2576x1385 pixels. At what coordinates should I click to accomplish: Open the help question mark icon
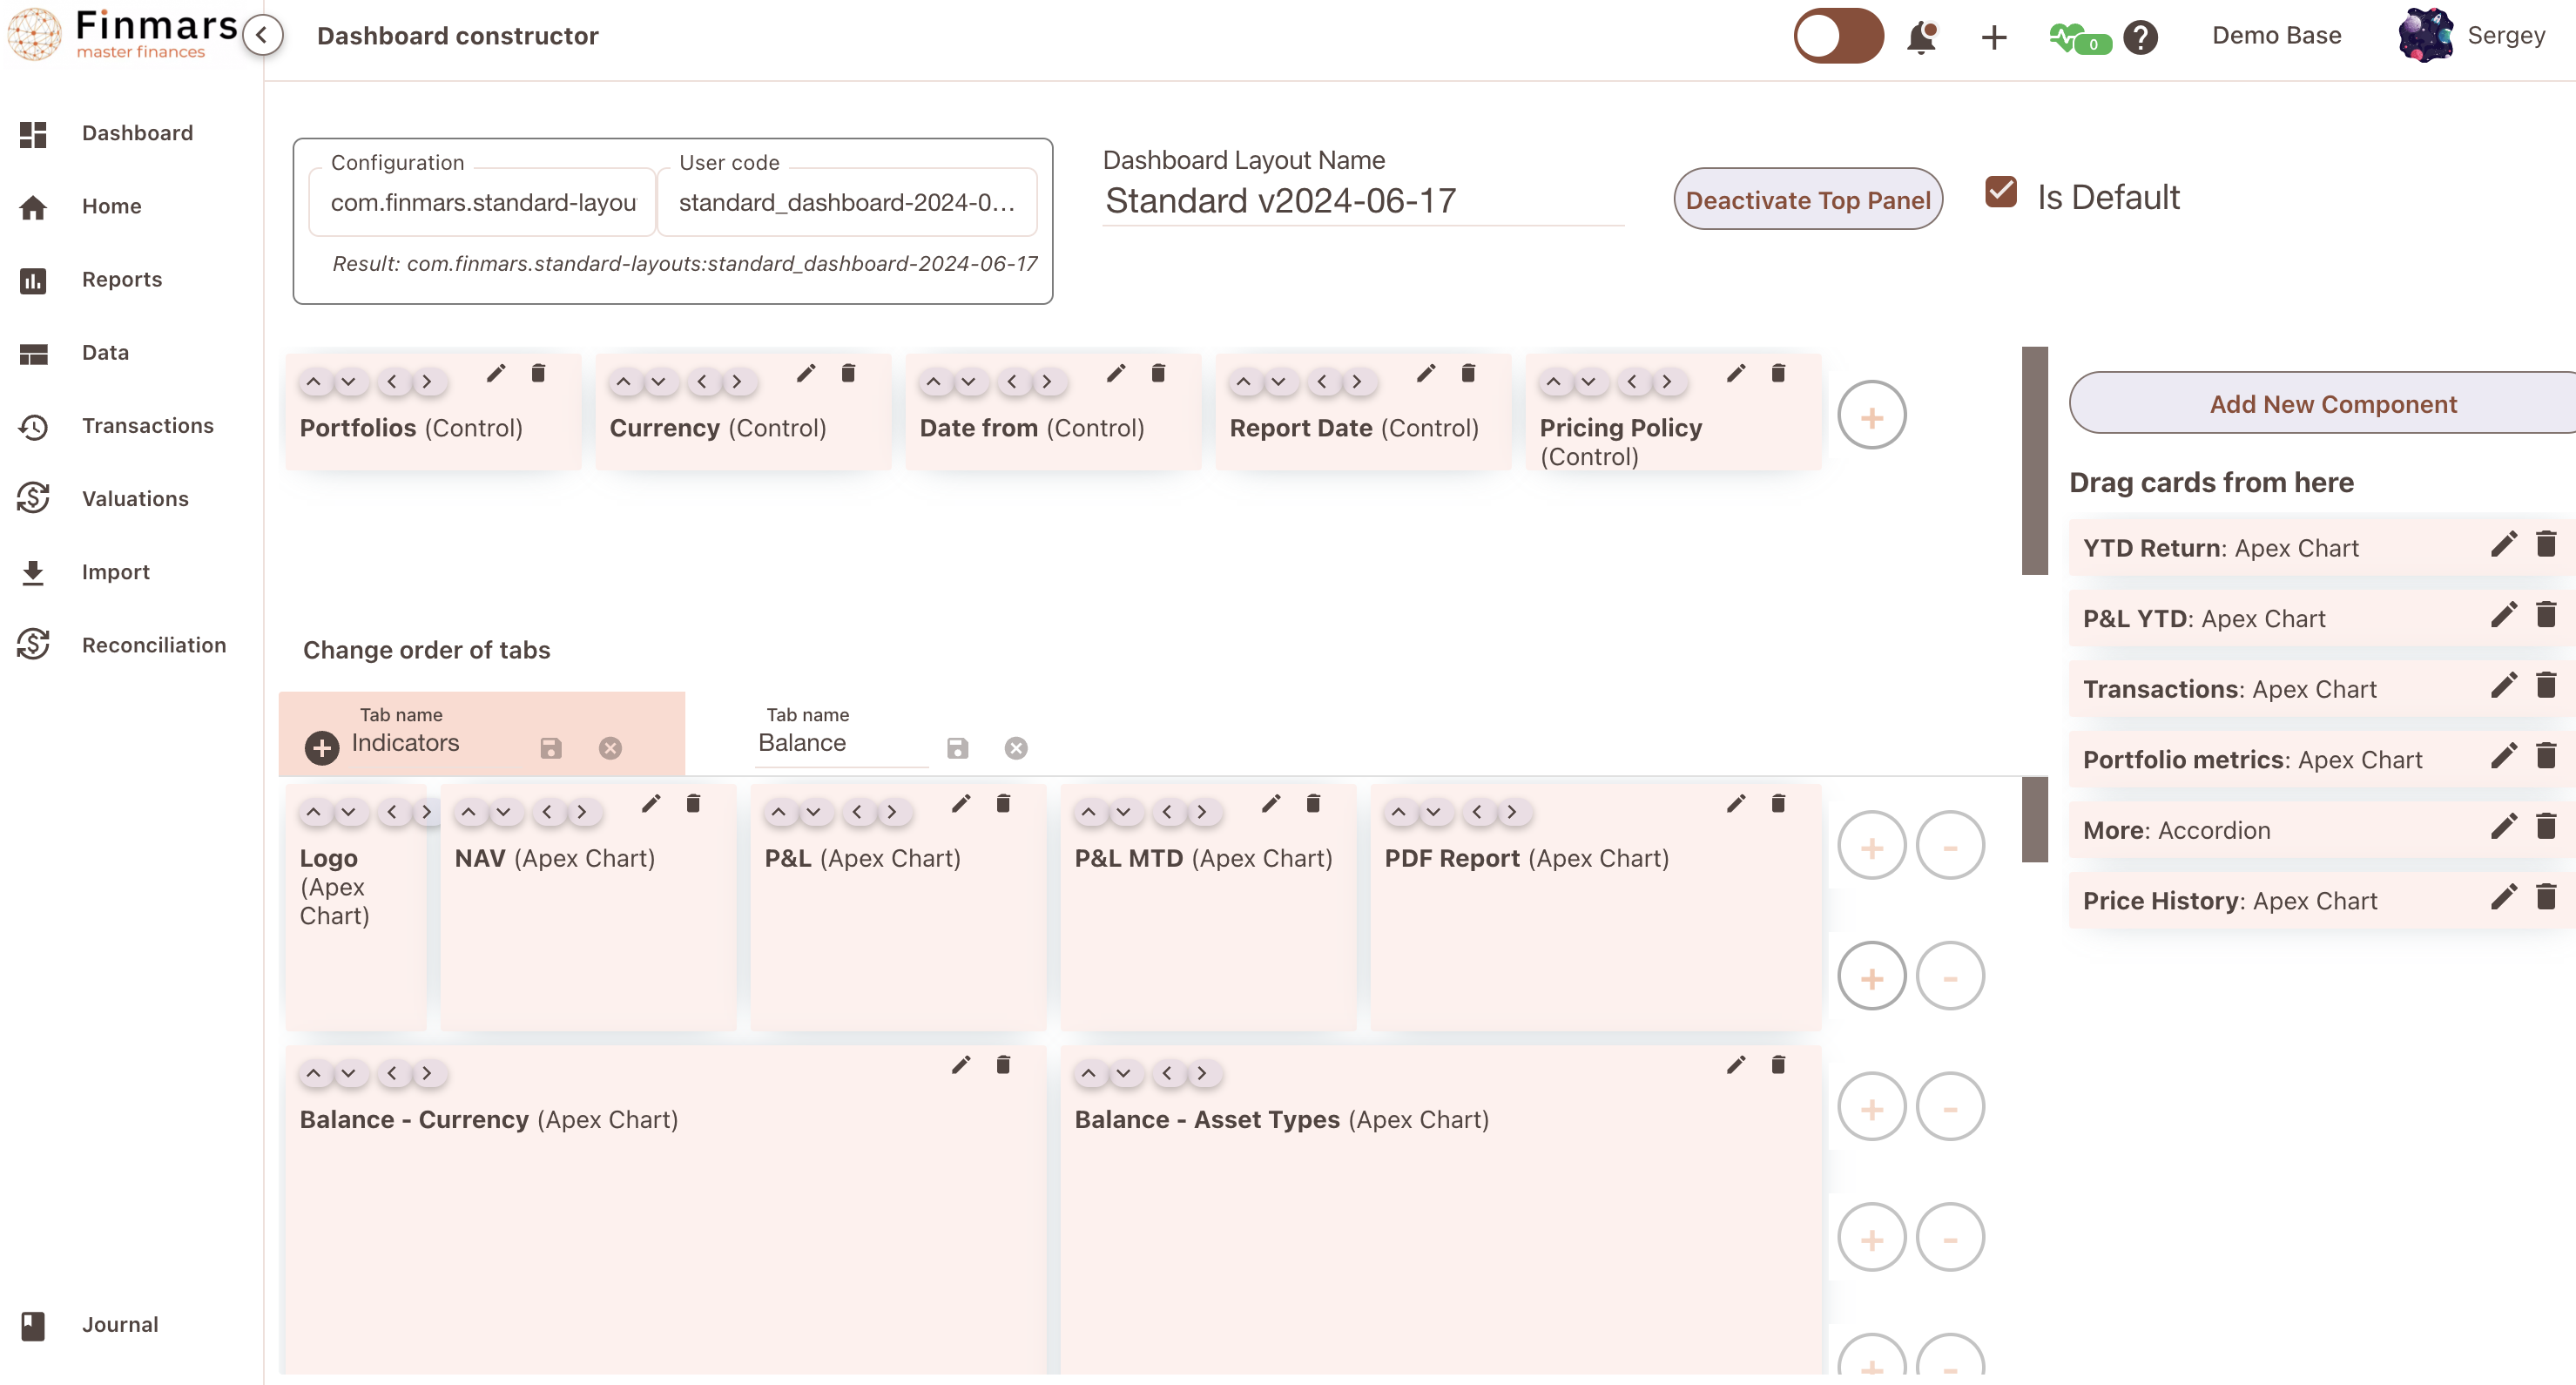click(x=2140, y=37)
